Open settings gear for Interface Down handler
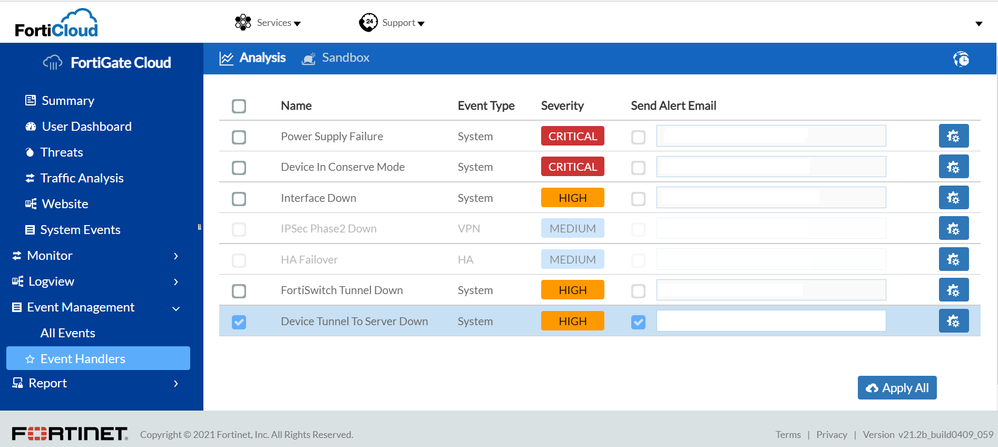This screenshot has height=447, width=998. click(x=953, y=198)
